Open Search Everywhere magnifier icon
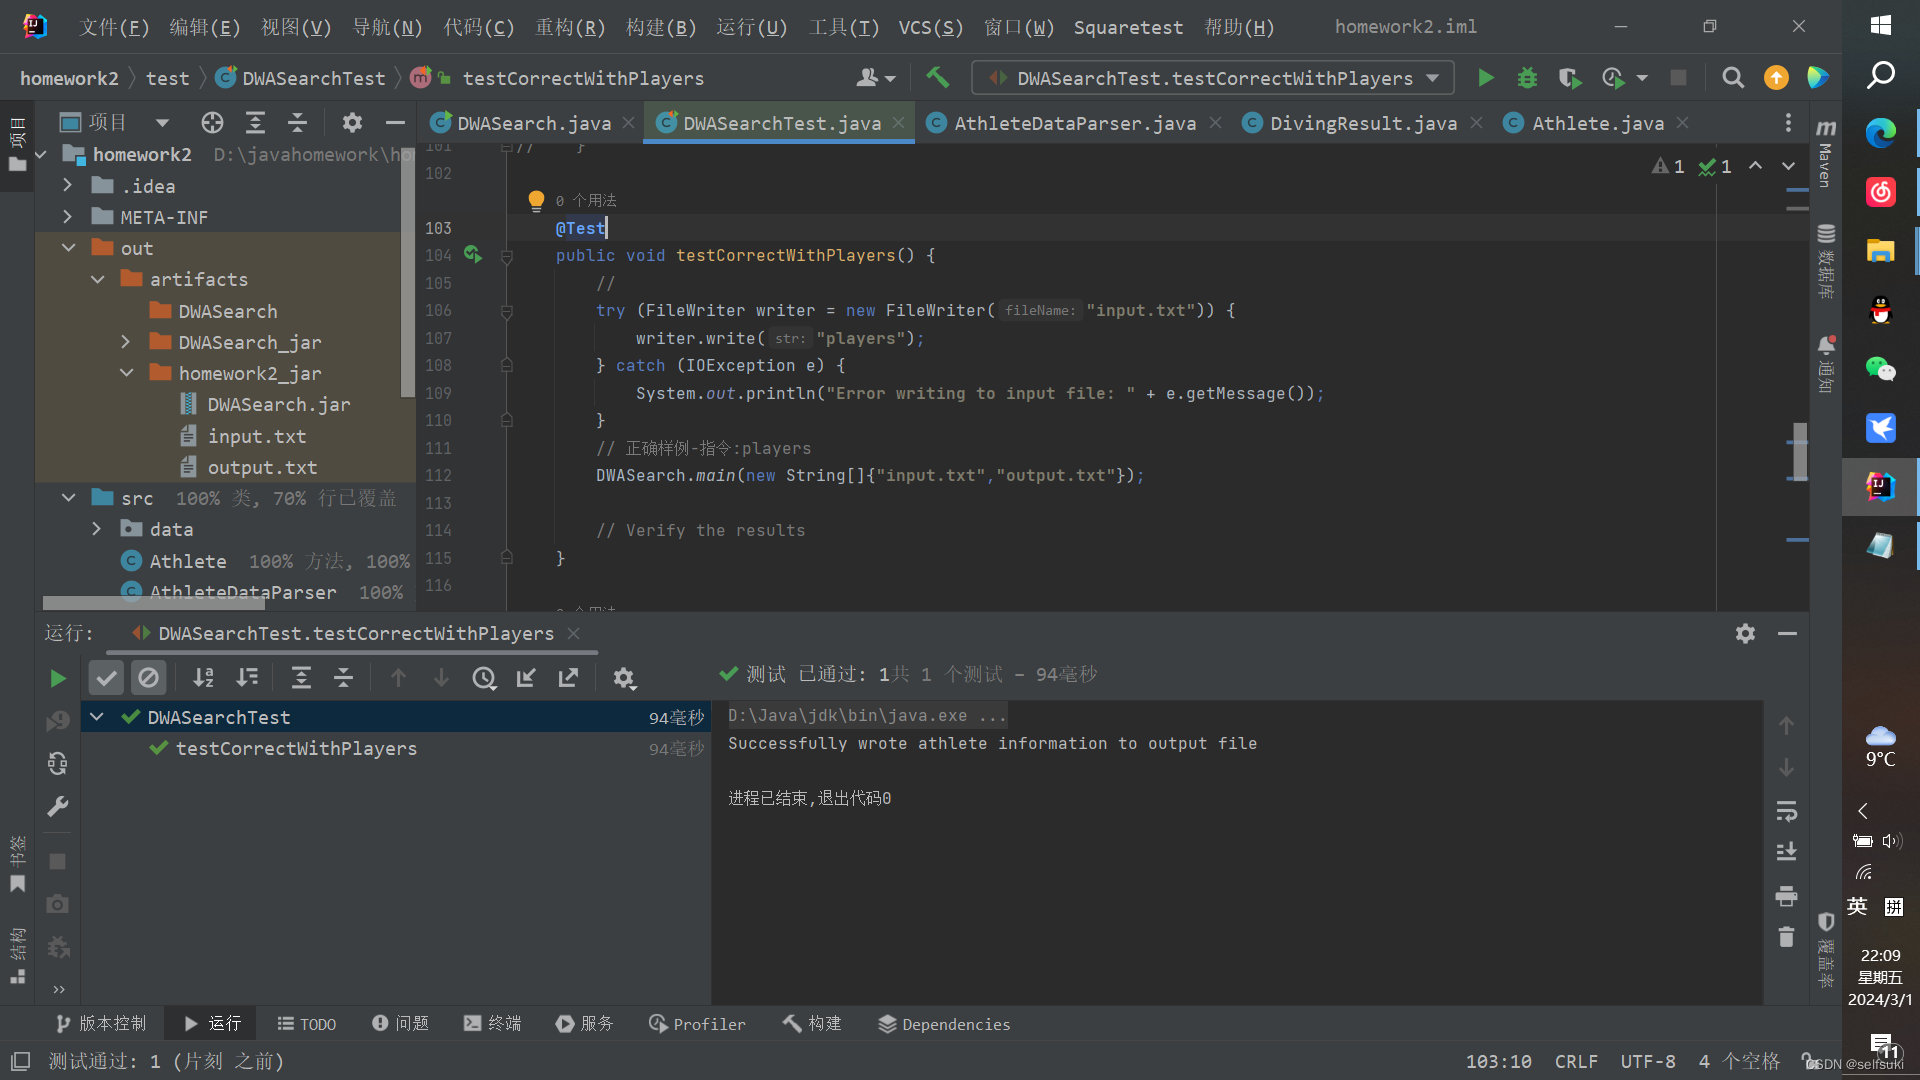Viewport: 1920px width, 1080px height. [x=1733, y=78]
